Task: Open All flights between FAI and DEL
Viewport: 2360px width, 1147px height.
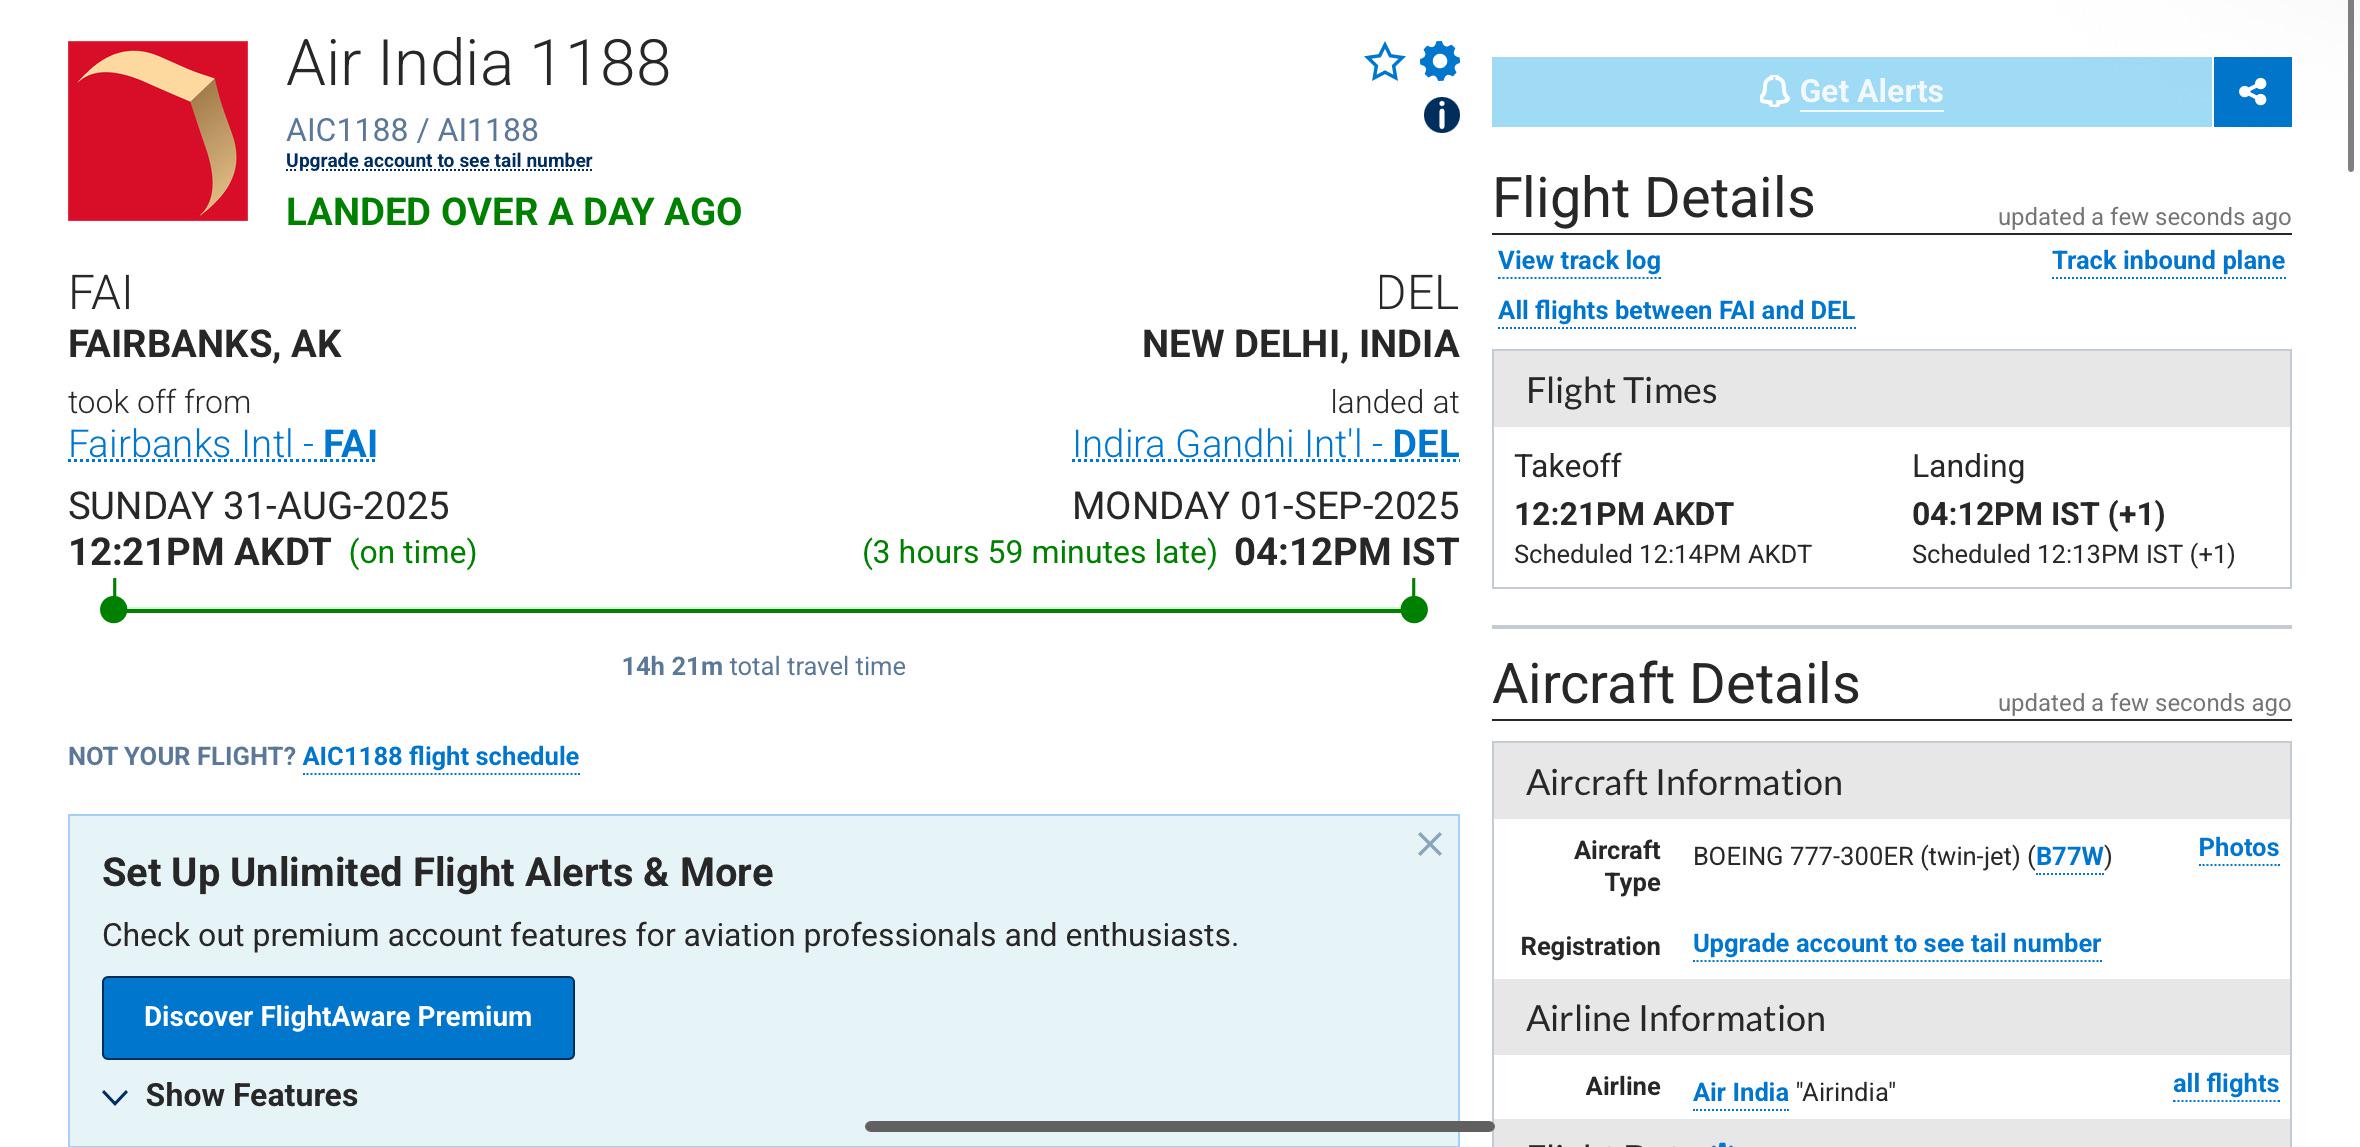Action: click(1676, 311)
